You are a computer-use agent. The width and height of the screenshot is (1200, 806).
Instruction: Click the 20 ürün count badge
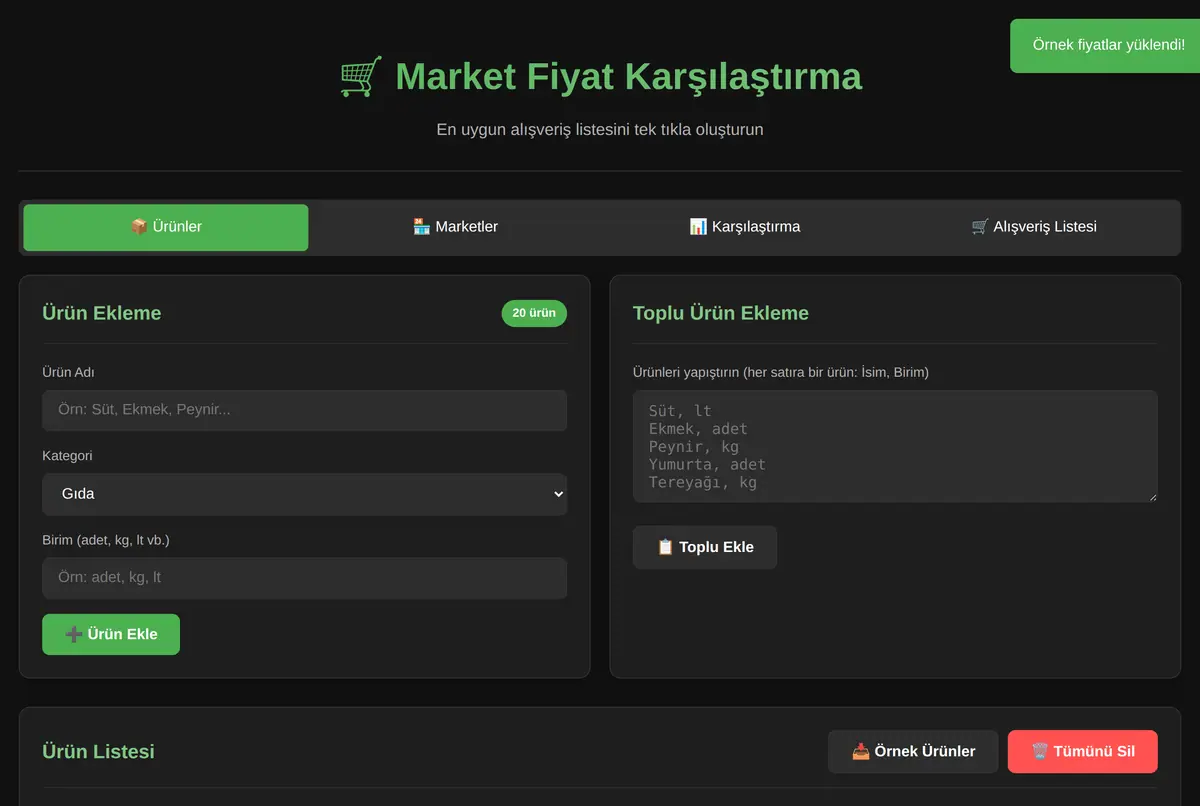tap(534, 313)
